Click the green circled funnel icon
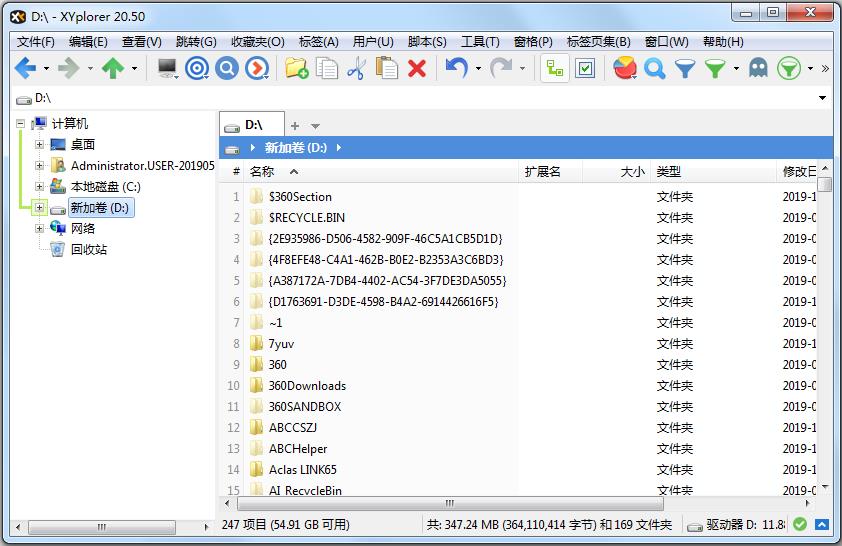This screenshot has width=842, height=546. 789,68
